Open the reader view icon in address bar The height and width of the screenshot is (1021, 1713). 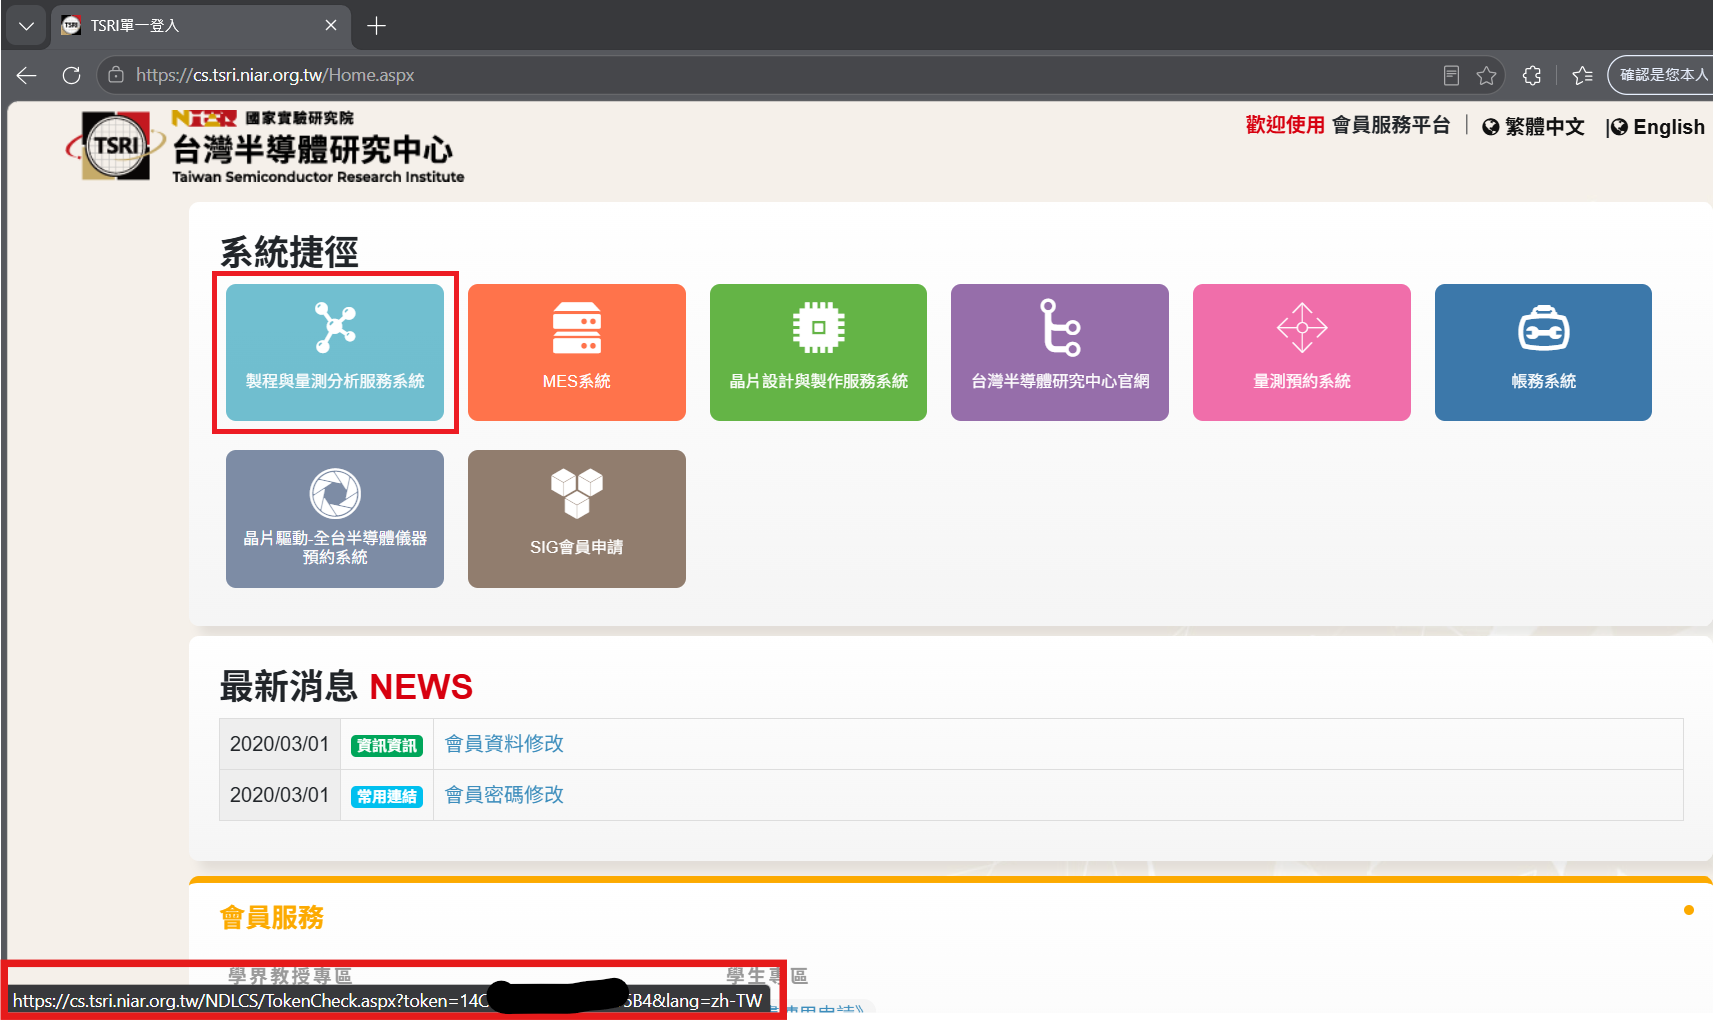pyautogui.click(x=1451, y=75)
